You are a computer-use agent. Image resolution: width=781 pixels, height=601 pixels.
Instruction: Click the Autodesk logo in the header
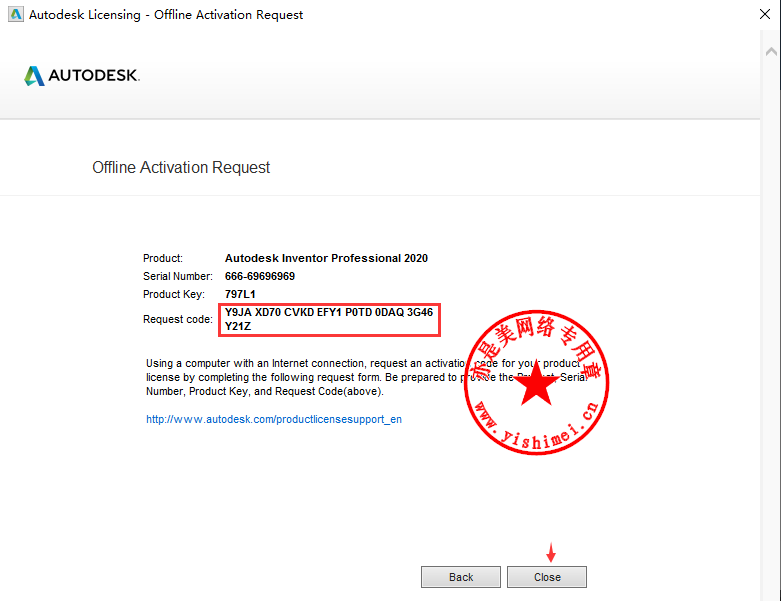coord(82,76)
